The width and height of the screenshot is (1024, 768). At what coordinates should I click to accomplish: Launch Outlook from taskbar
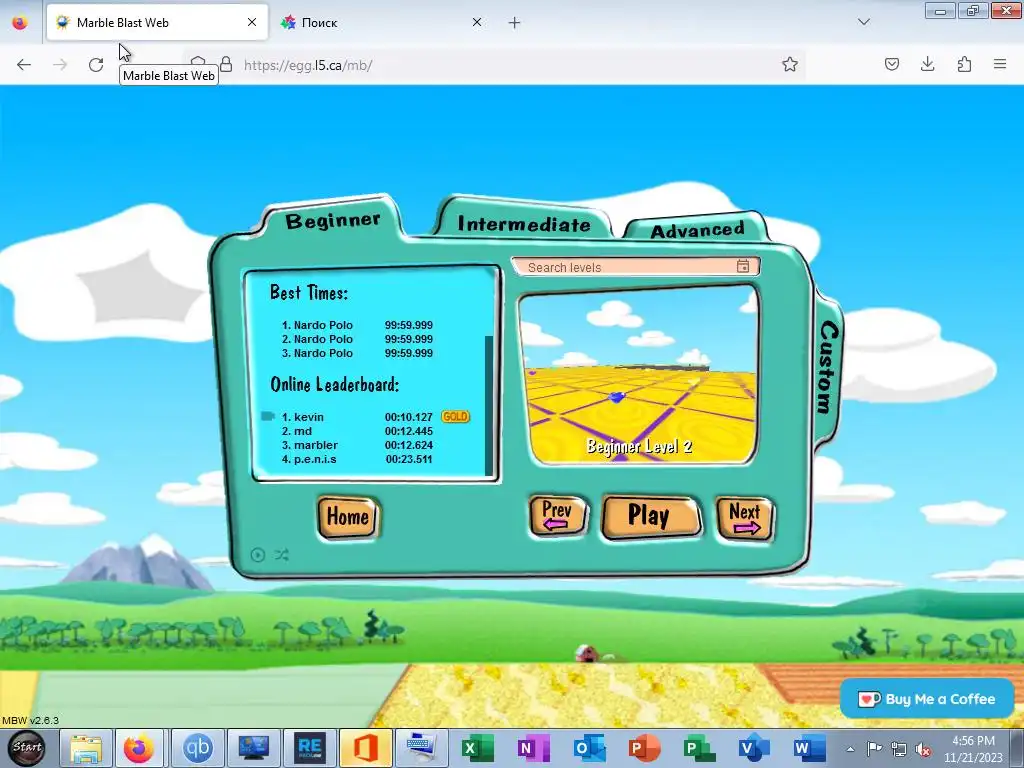589,748
